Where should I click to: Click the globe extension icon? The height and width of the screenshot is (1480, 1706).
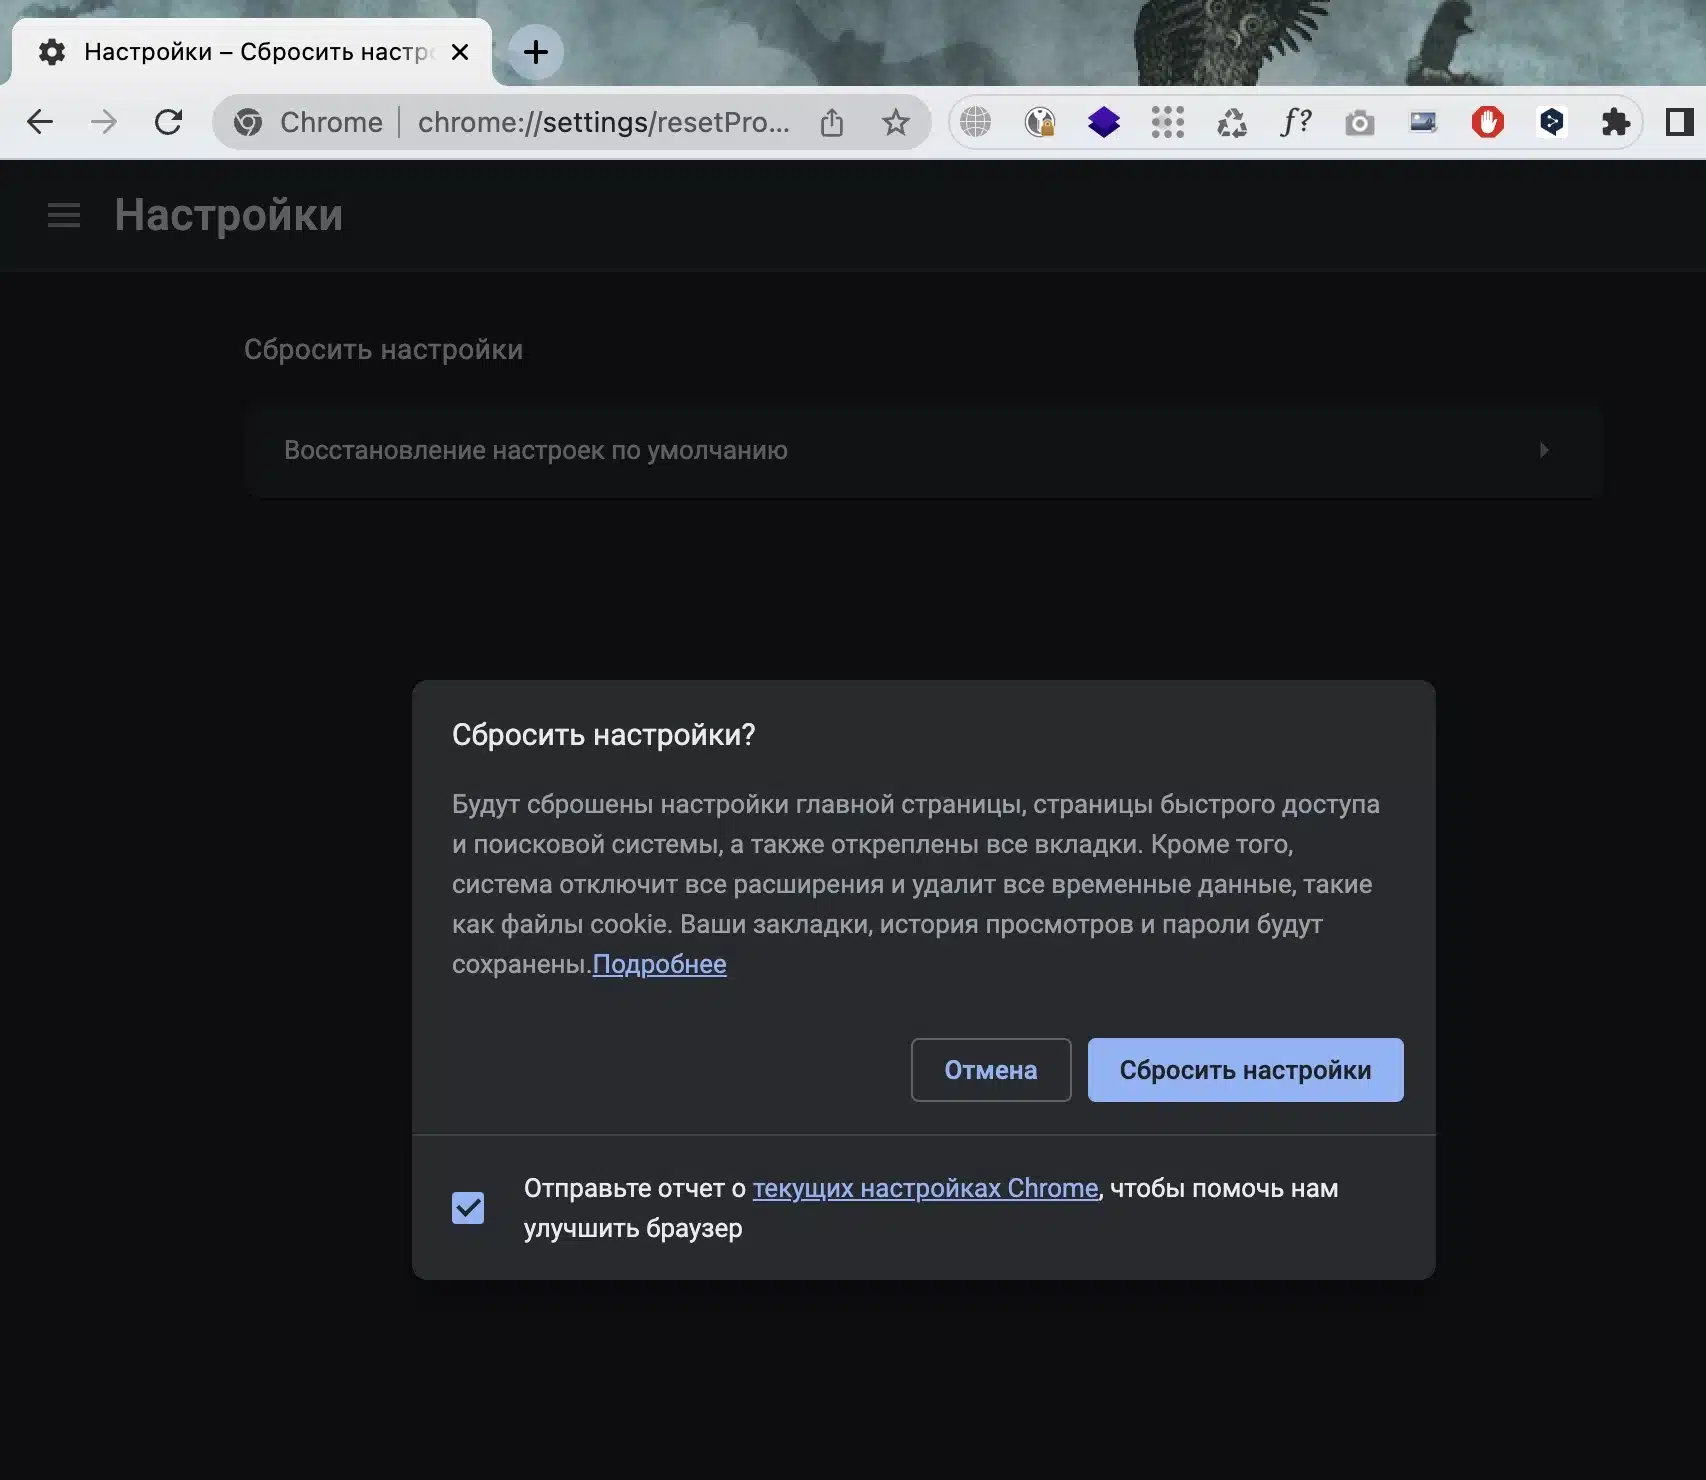[x=975, y=122]
